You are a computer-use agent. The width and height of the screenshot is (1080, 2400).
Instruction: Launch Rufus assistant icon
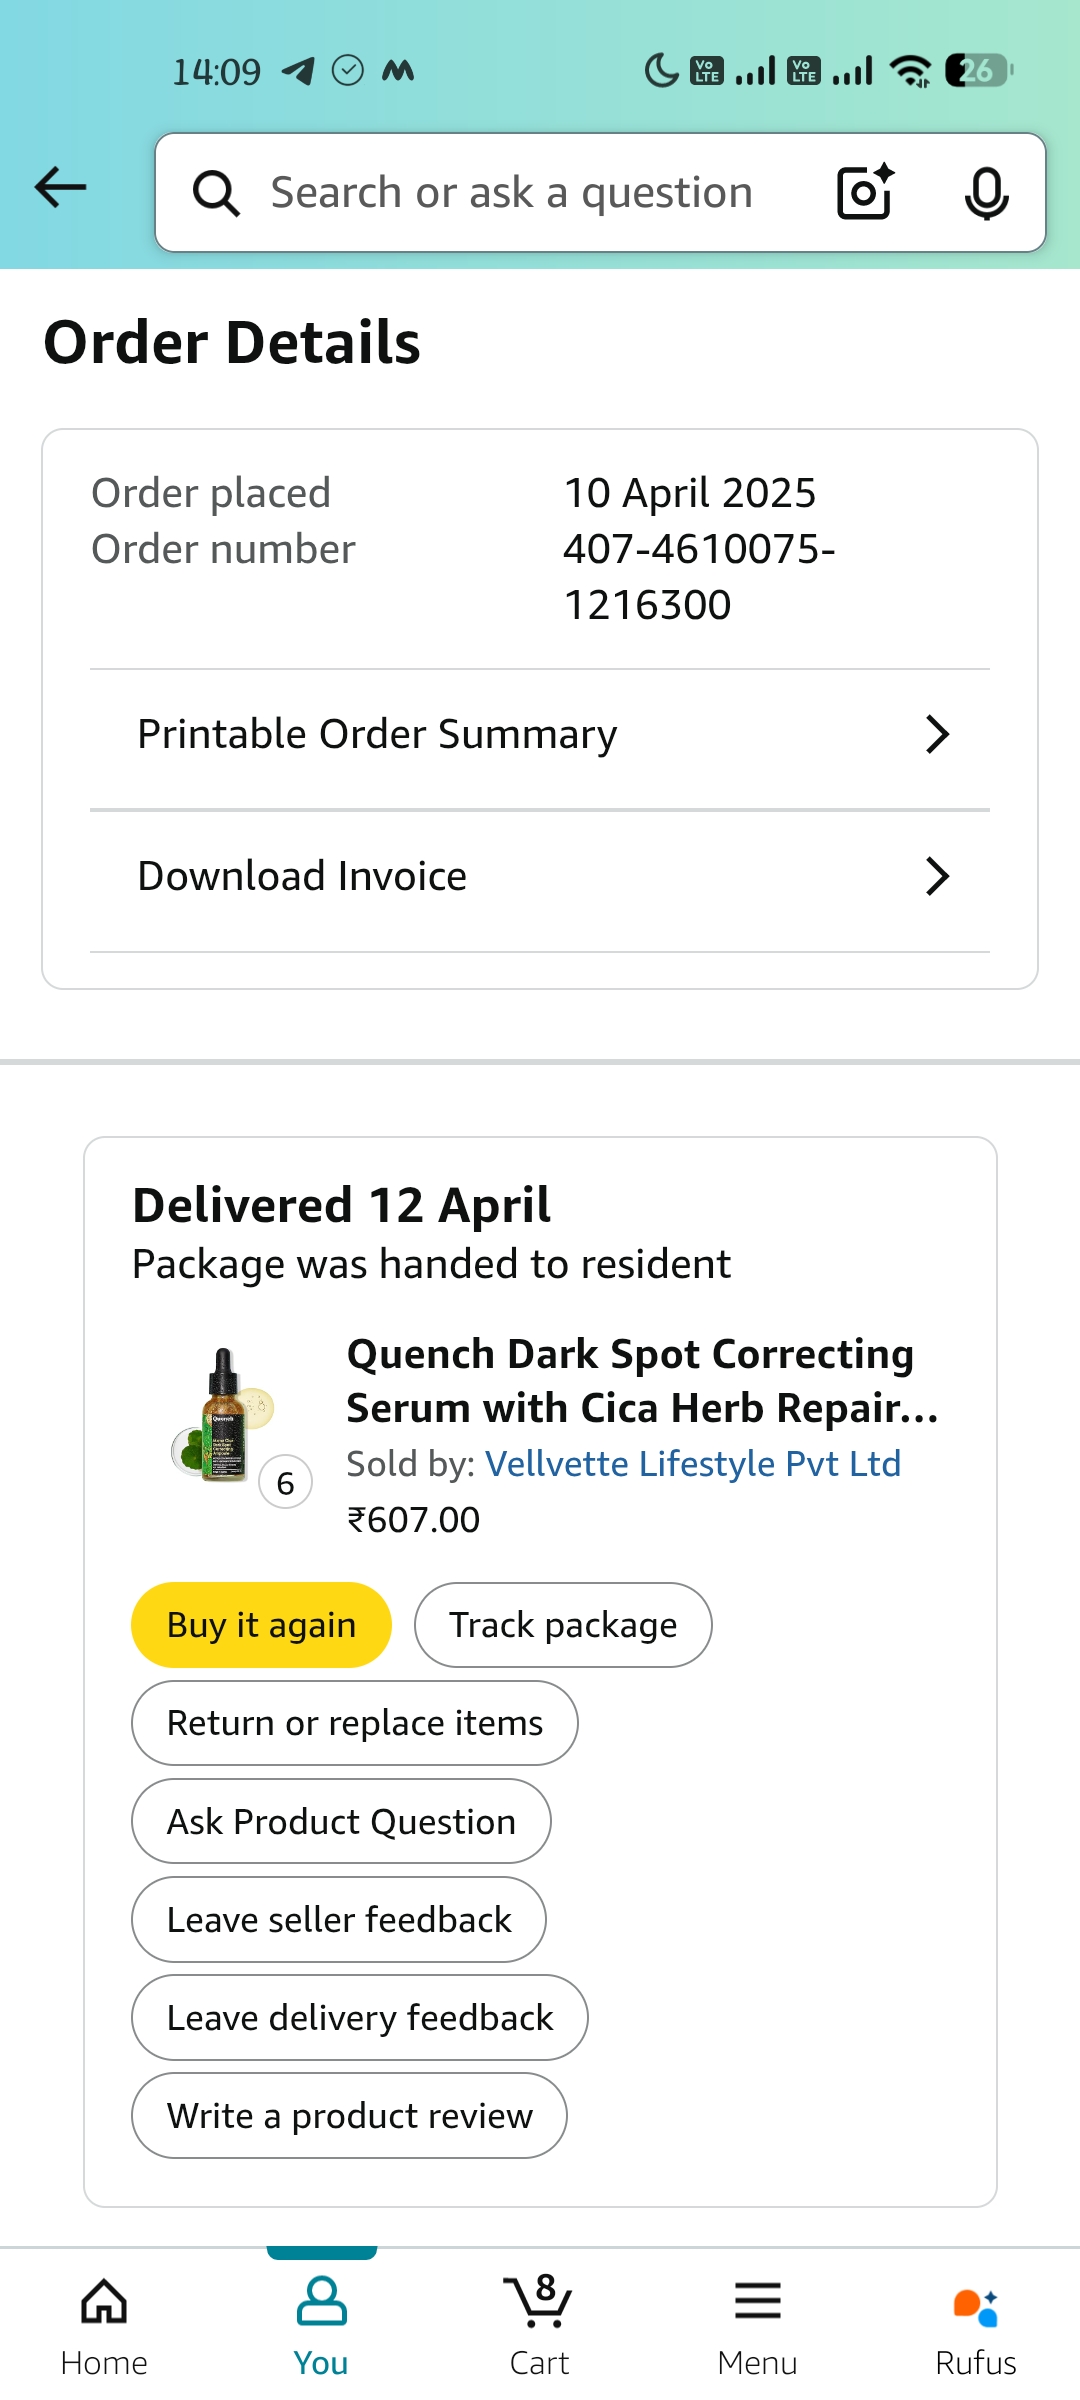(975, 2324)
